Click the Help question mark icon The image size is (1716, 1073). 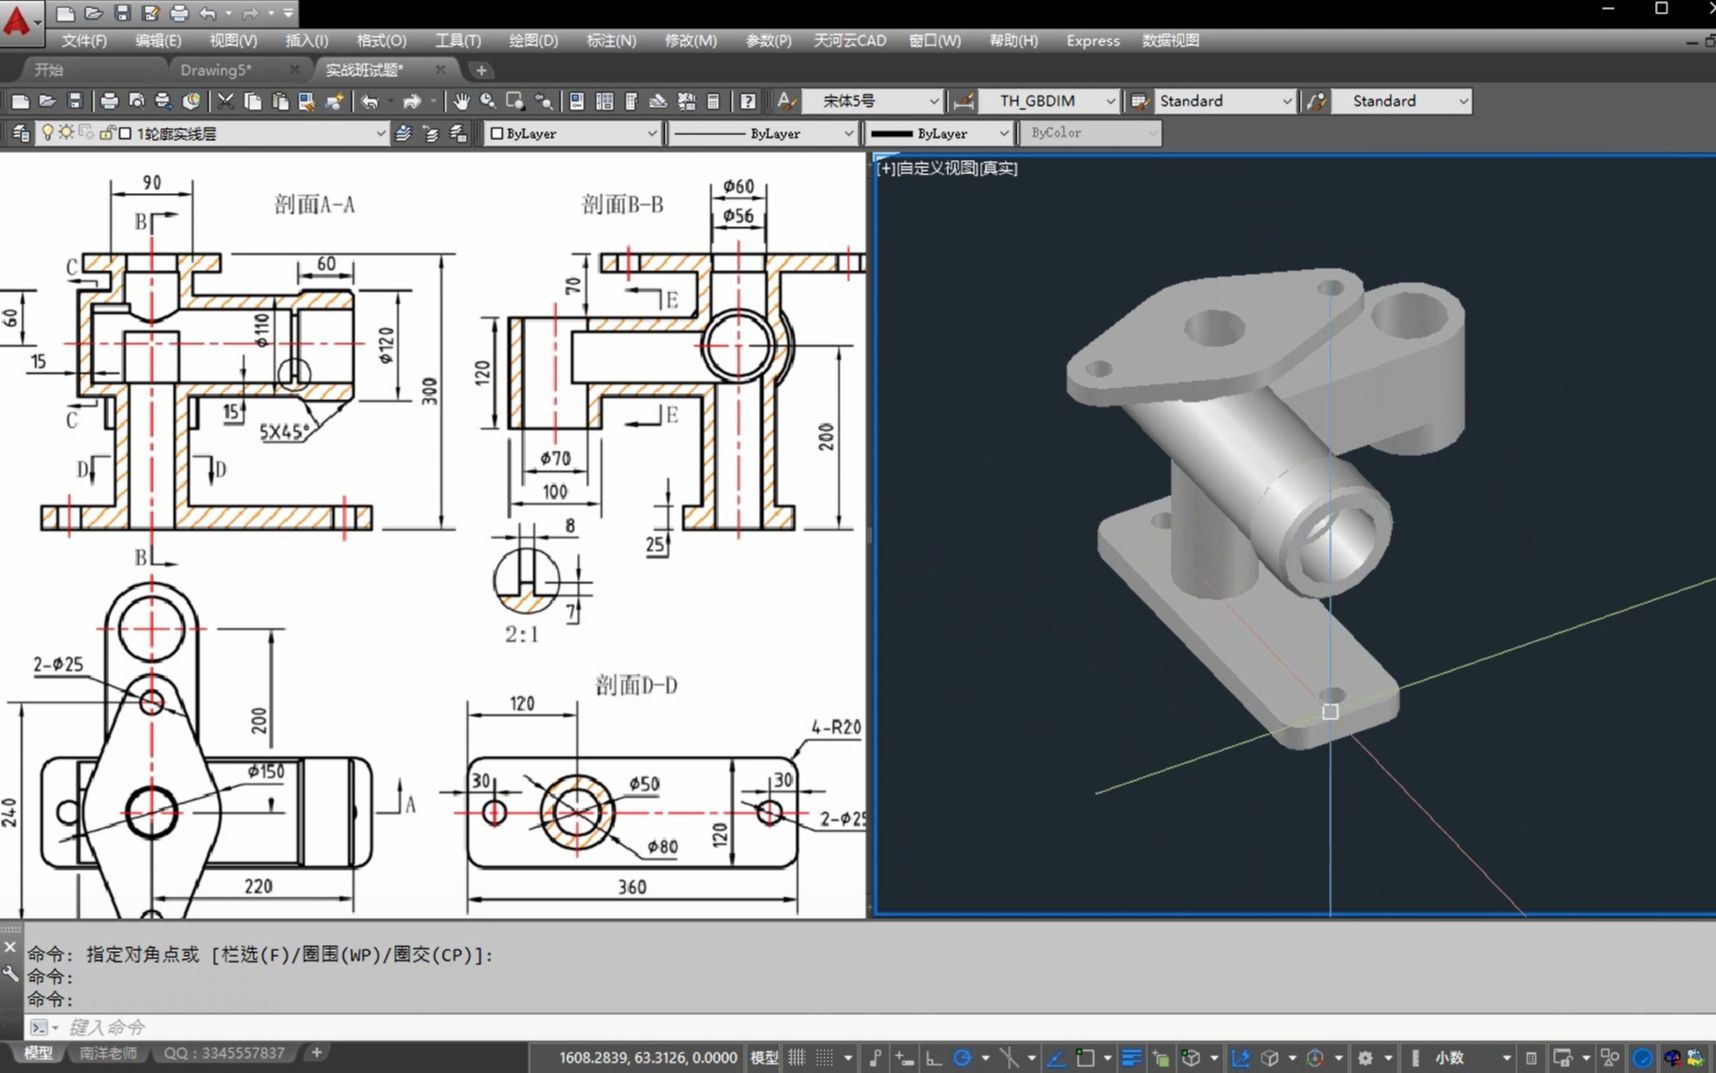(747, 101)
